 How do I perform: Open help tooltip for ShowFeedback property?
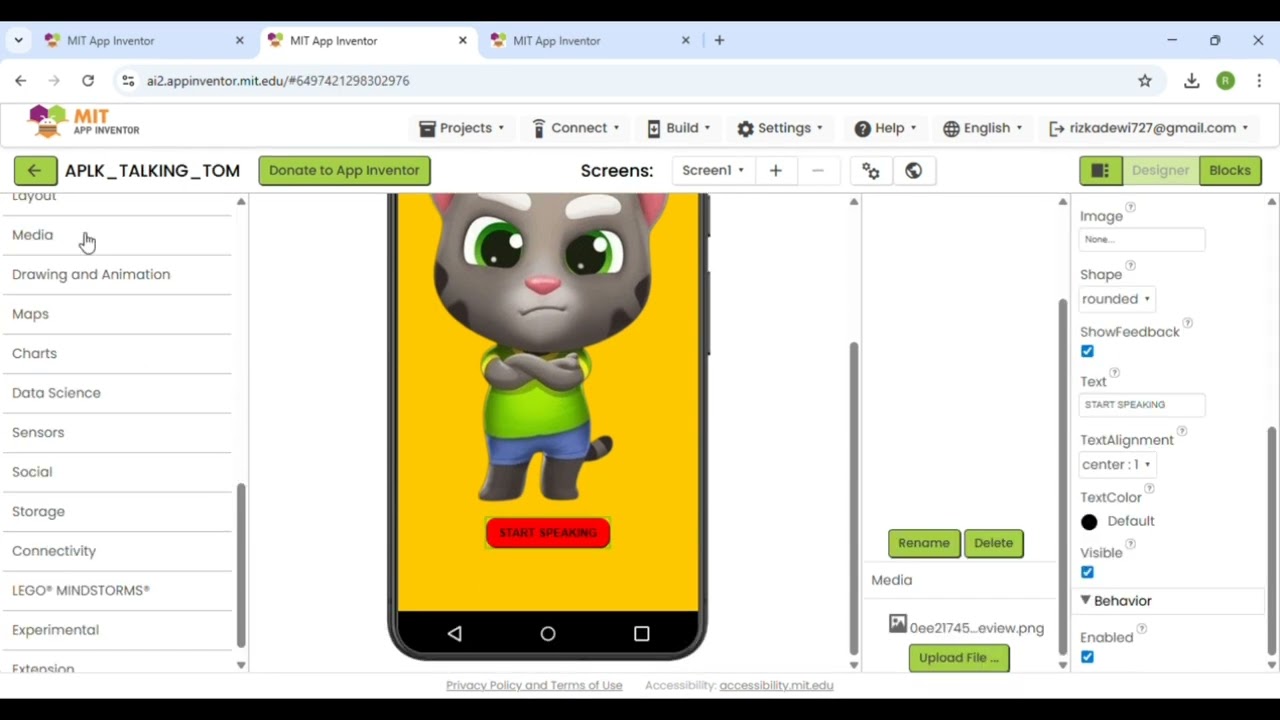[1188, 323]
